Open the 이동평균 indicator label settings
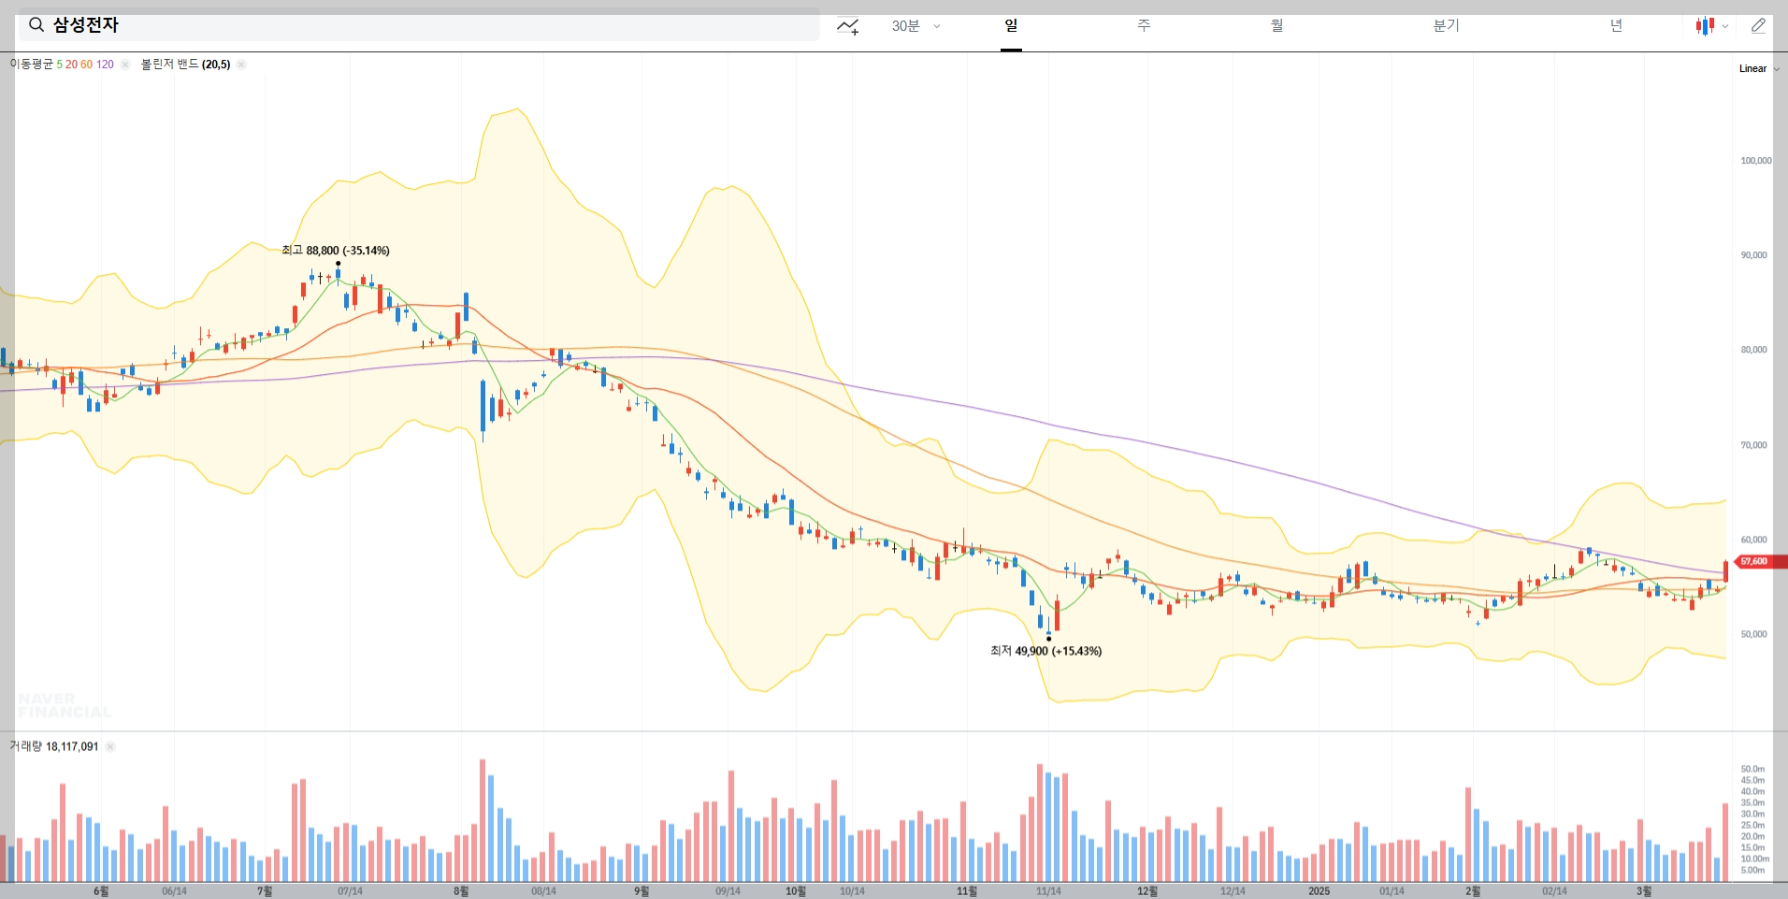1788x899 pixels. 31,64
